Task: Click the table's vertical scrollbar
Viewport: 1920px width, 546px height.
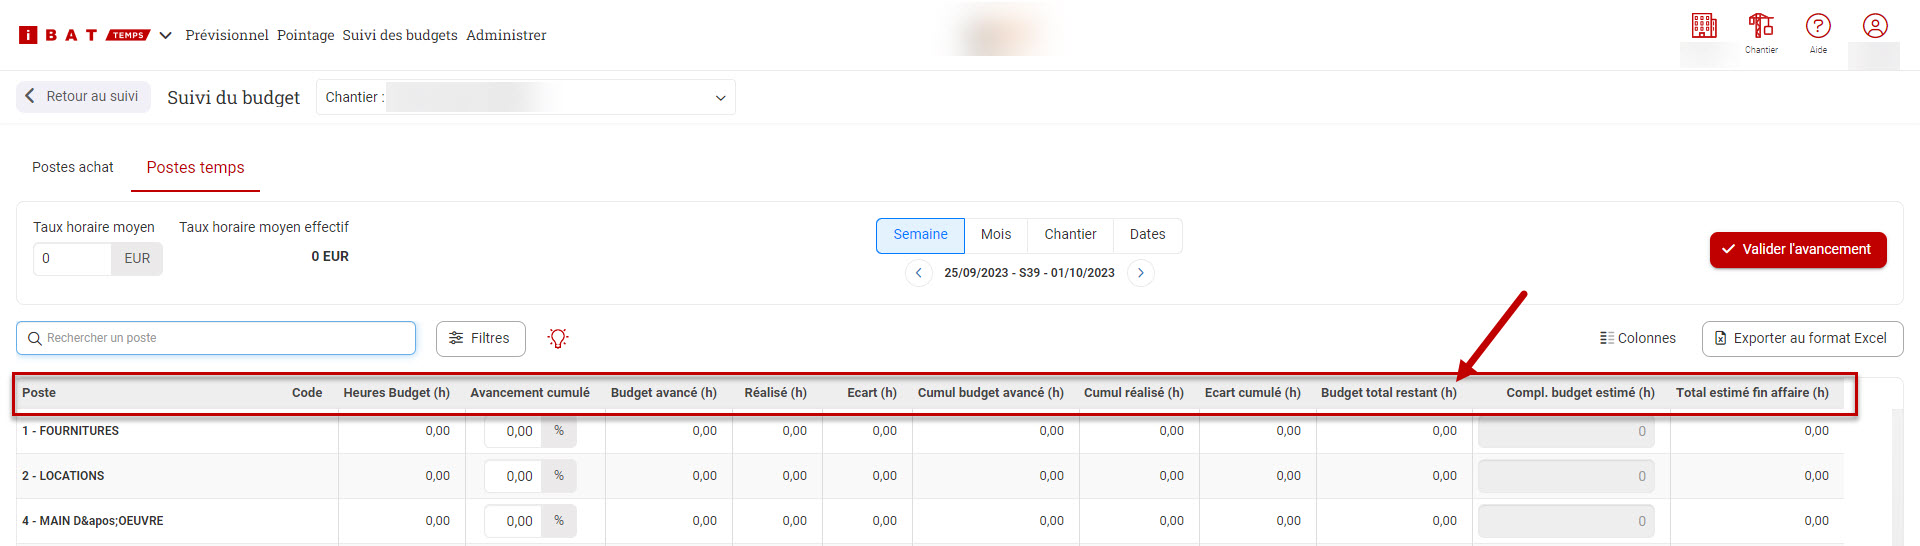Action: coord(1897,478)
